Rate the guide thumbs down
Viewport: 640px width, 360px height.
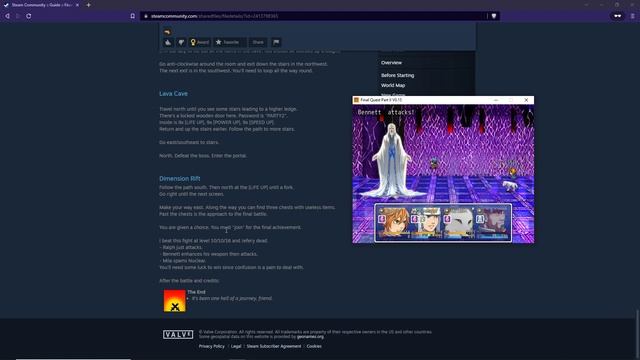[x=181, y=42]
